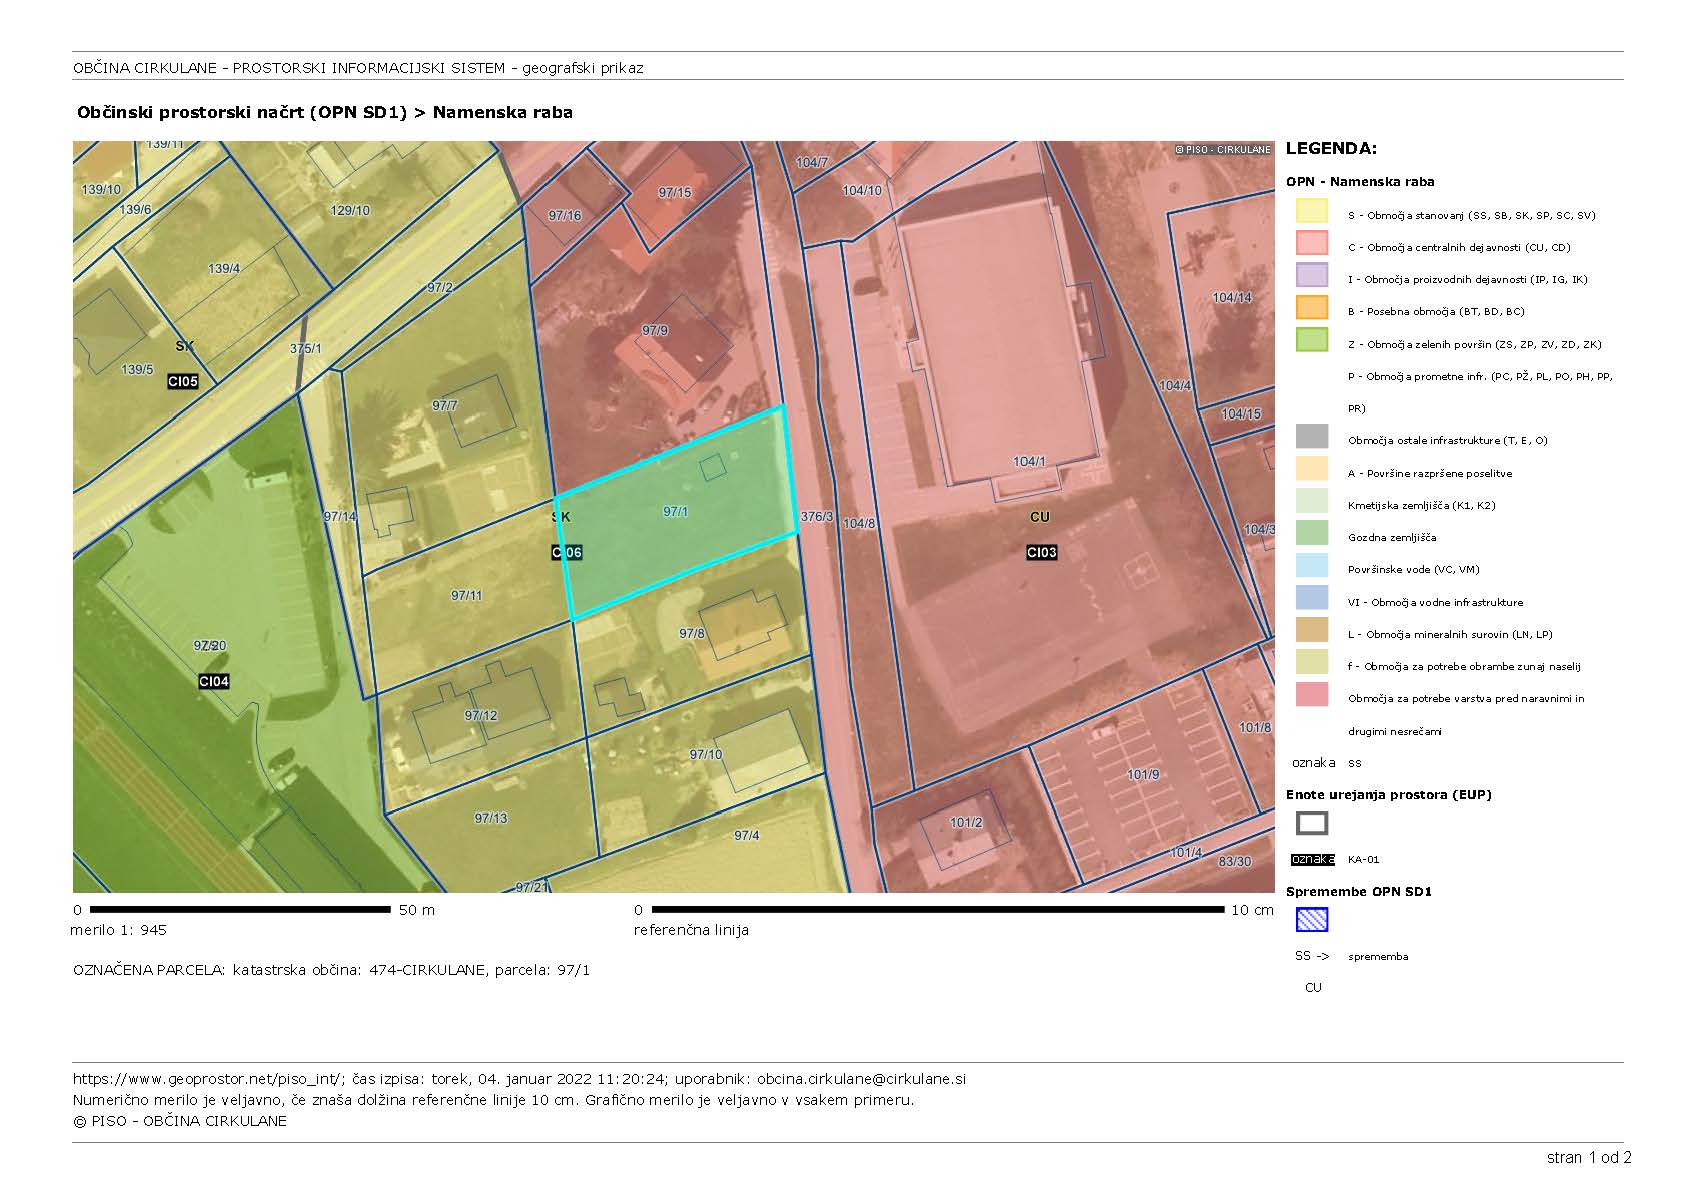
Task: Click parcel label 97/15 on the map
Action: tap(675, 193)
